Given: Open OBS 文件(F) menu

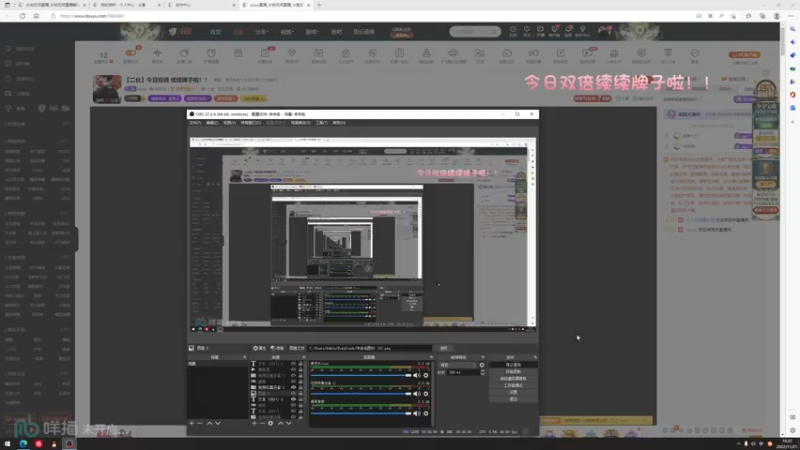Looking at the screenshot, I should coord(195,123).
